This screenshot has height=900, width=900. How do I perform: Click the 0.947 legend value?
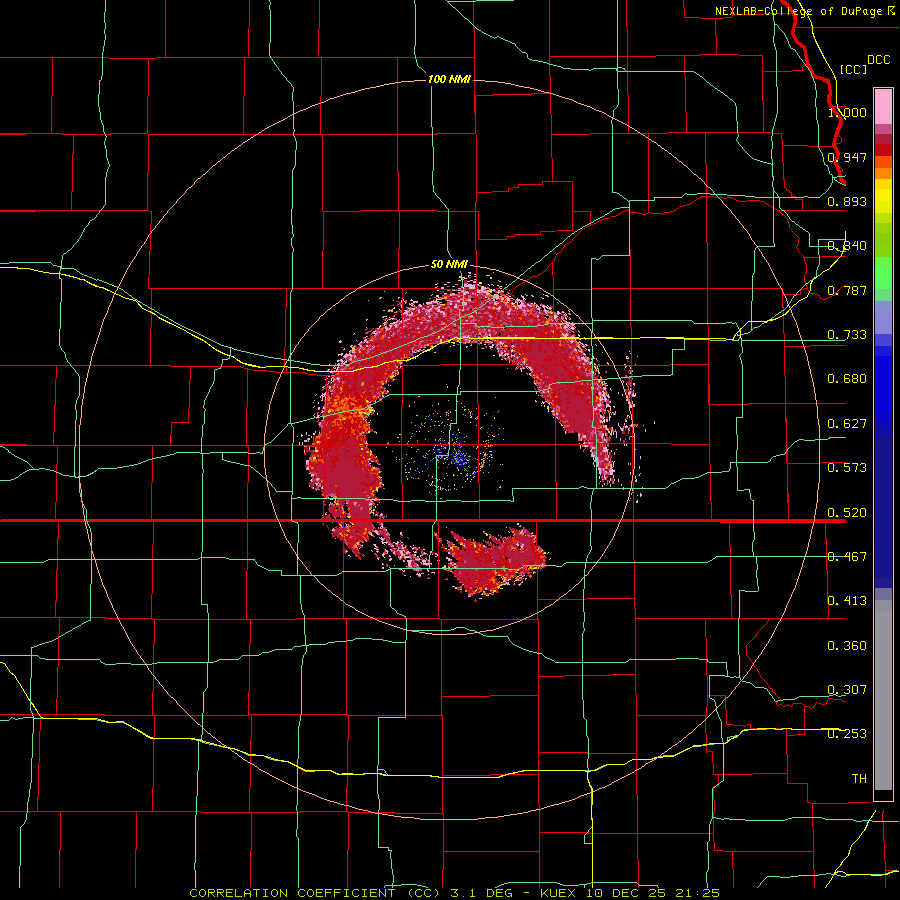point(847,157)
